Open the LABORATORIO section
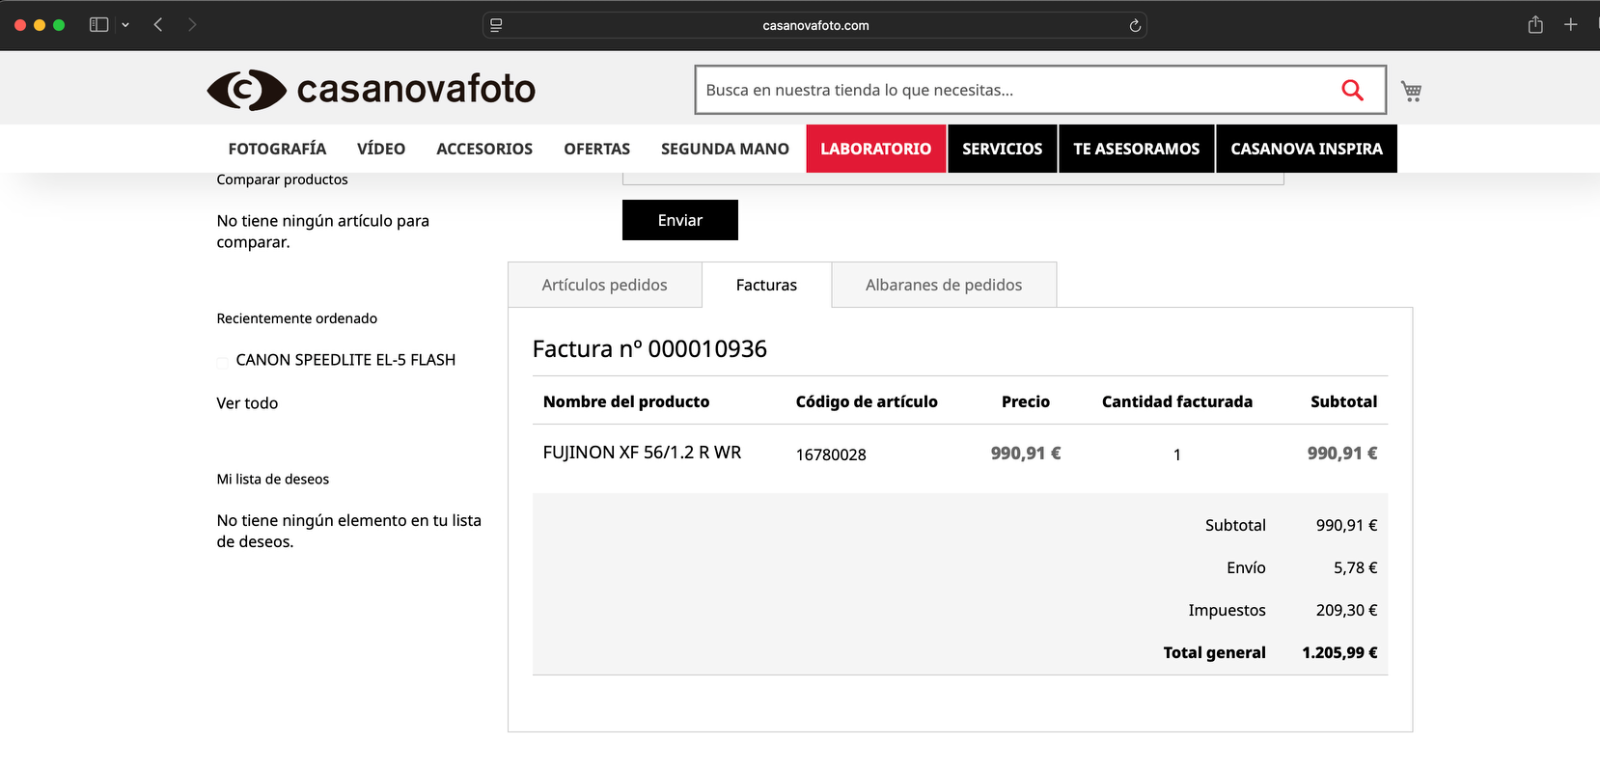Screen dimensions: 1600x771 pos(876,149)
